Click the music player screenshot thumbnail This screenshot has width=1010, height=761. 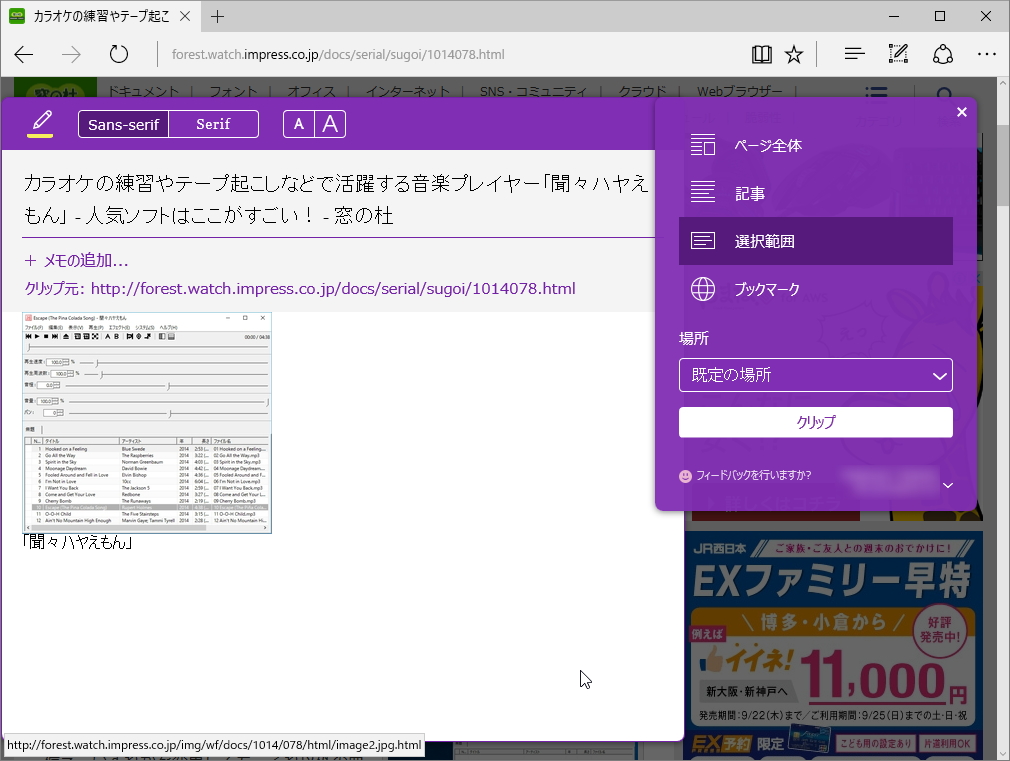[147, 423]
